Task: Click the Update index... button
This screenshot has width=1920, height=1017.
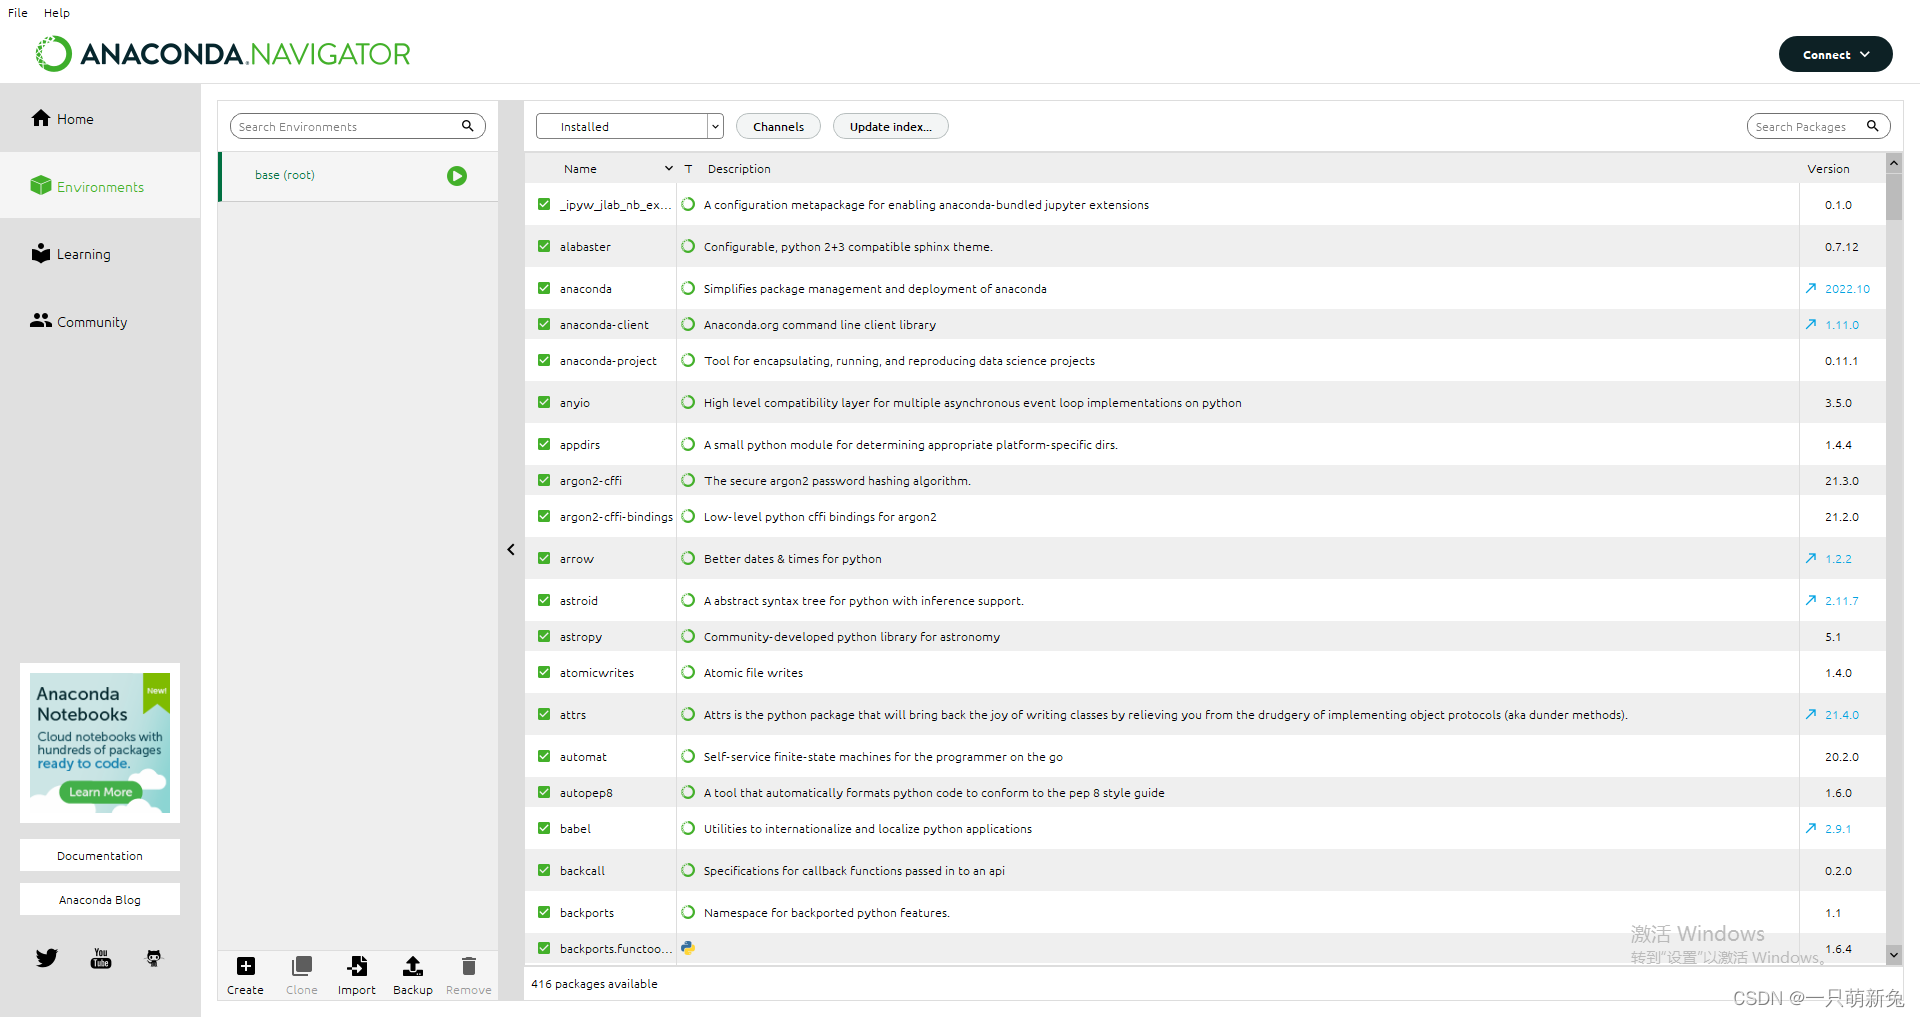Action: (x=890, y=126)
